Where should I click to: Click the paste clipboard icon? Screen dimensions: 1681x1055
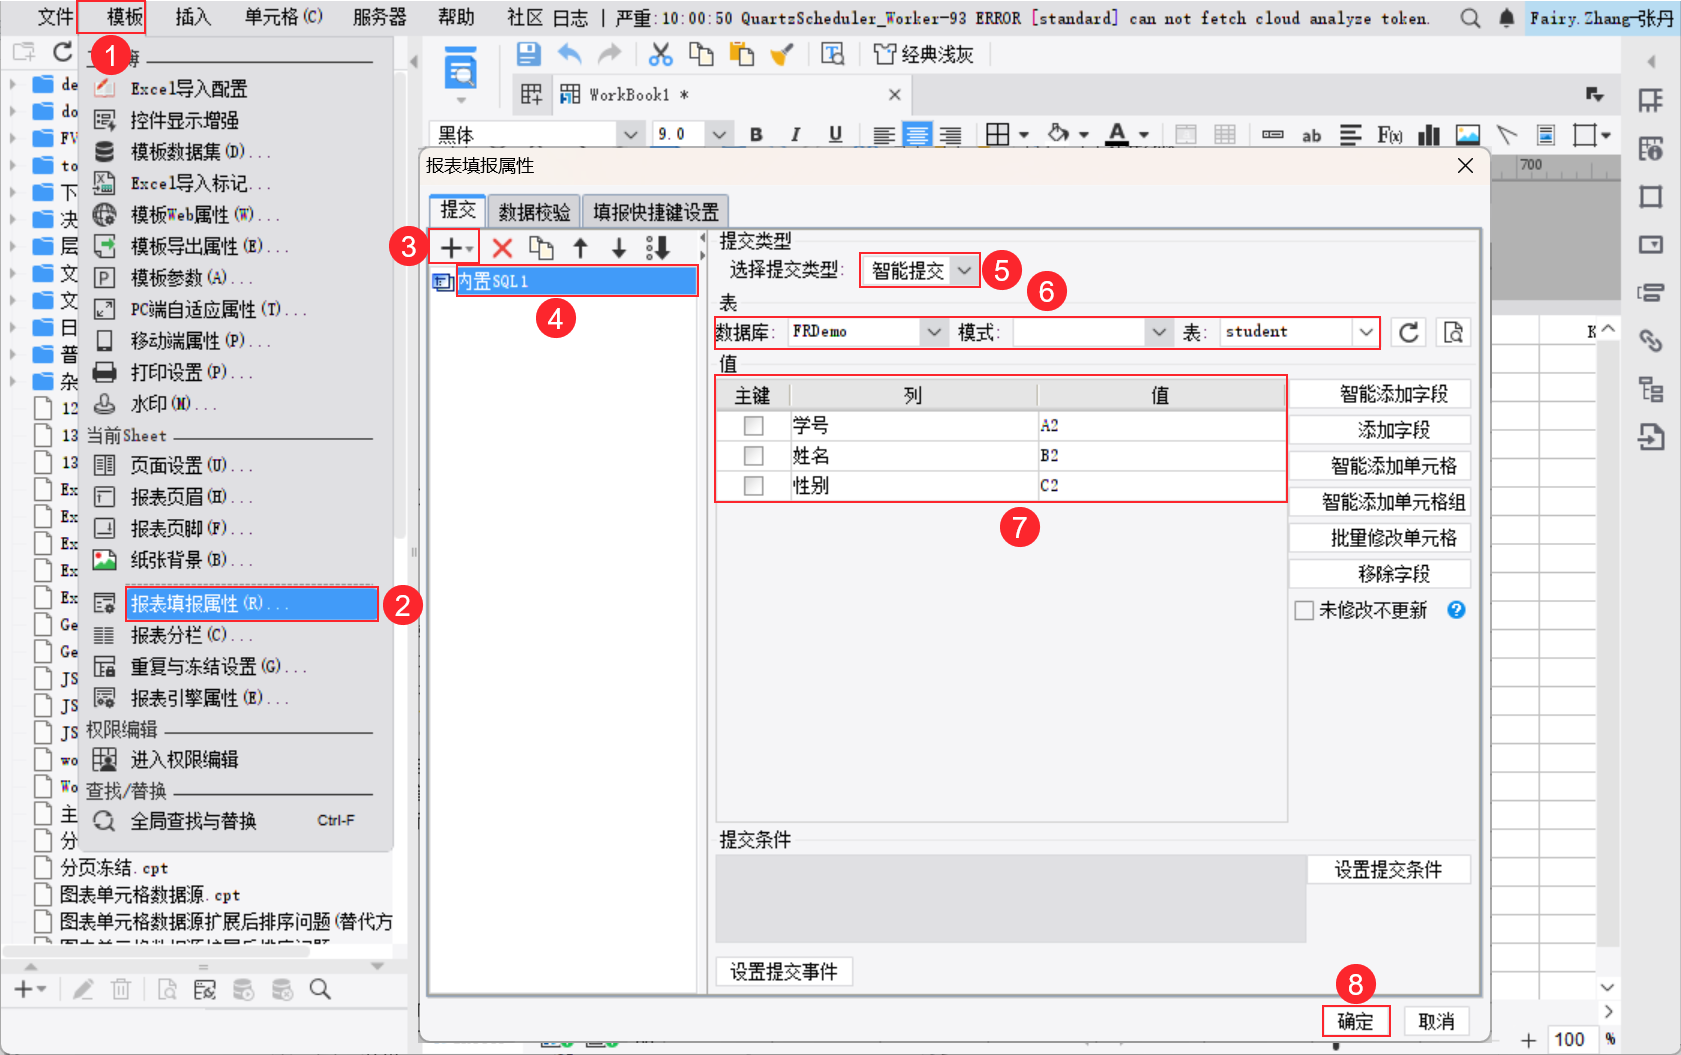[741, 54]
